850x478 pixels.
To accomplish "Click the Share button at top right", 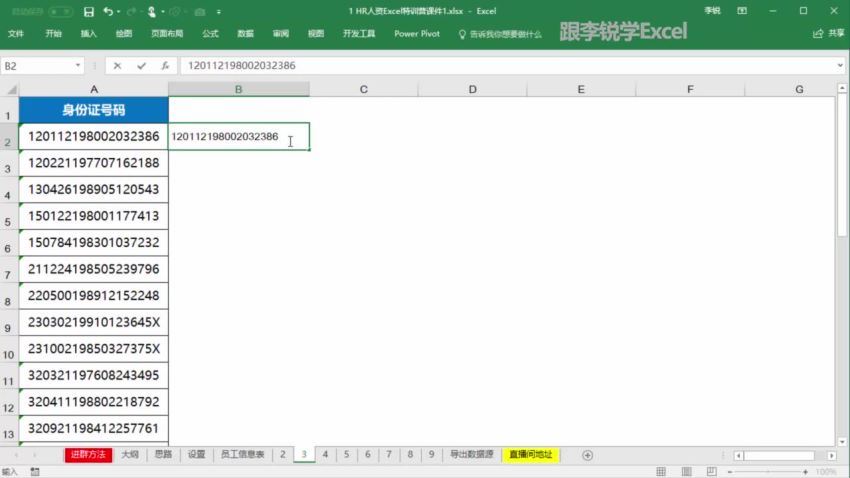I will (x=829, y=34).
